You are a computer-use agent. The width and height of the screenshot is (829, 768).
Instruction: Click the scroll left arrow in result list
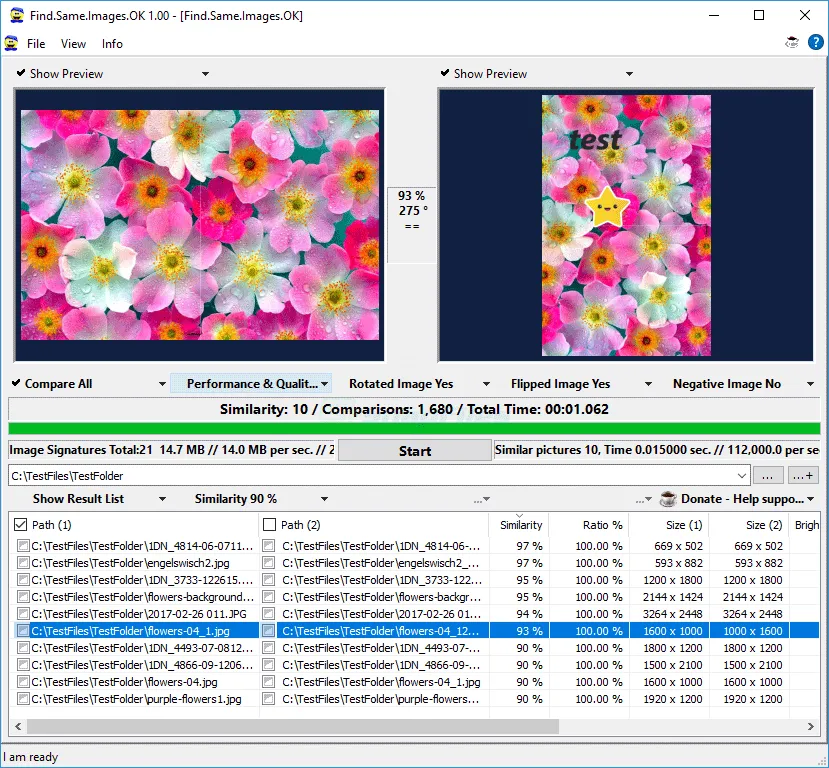pos(18,726)
